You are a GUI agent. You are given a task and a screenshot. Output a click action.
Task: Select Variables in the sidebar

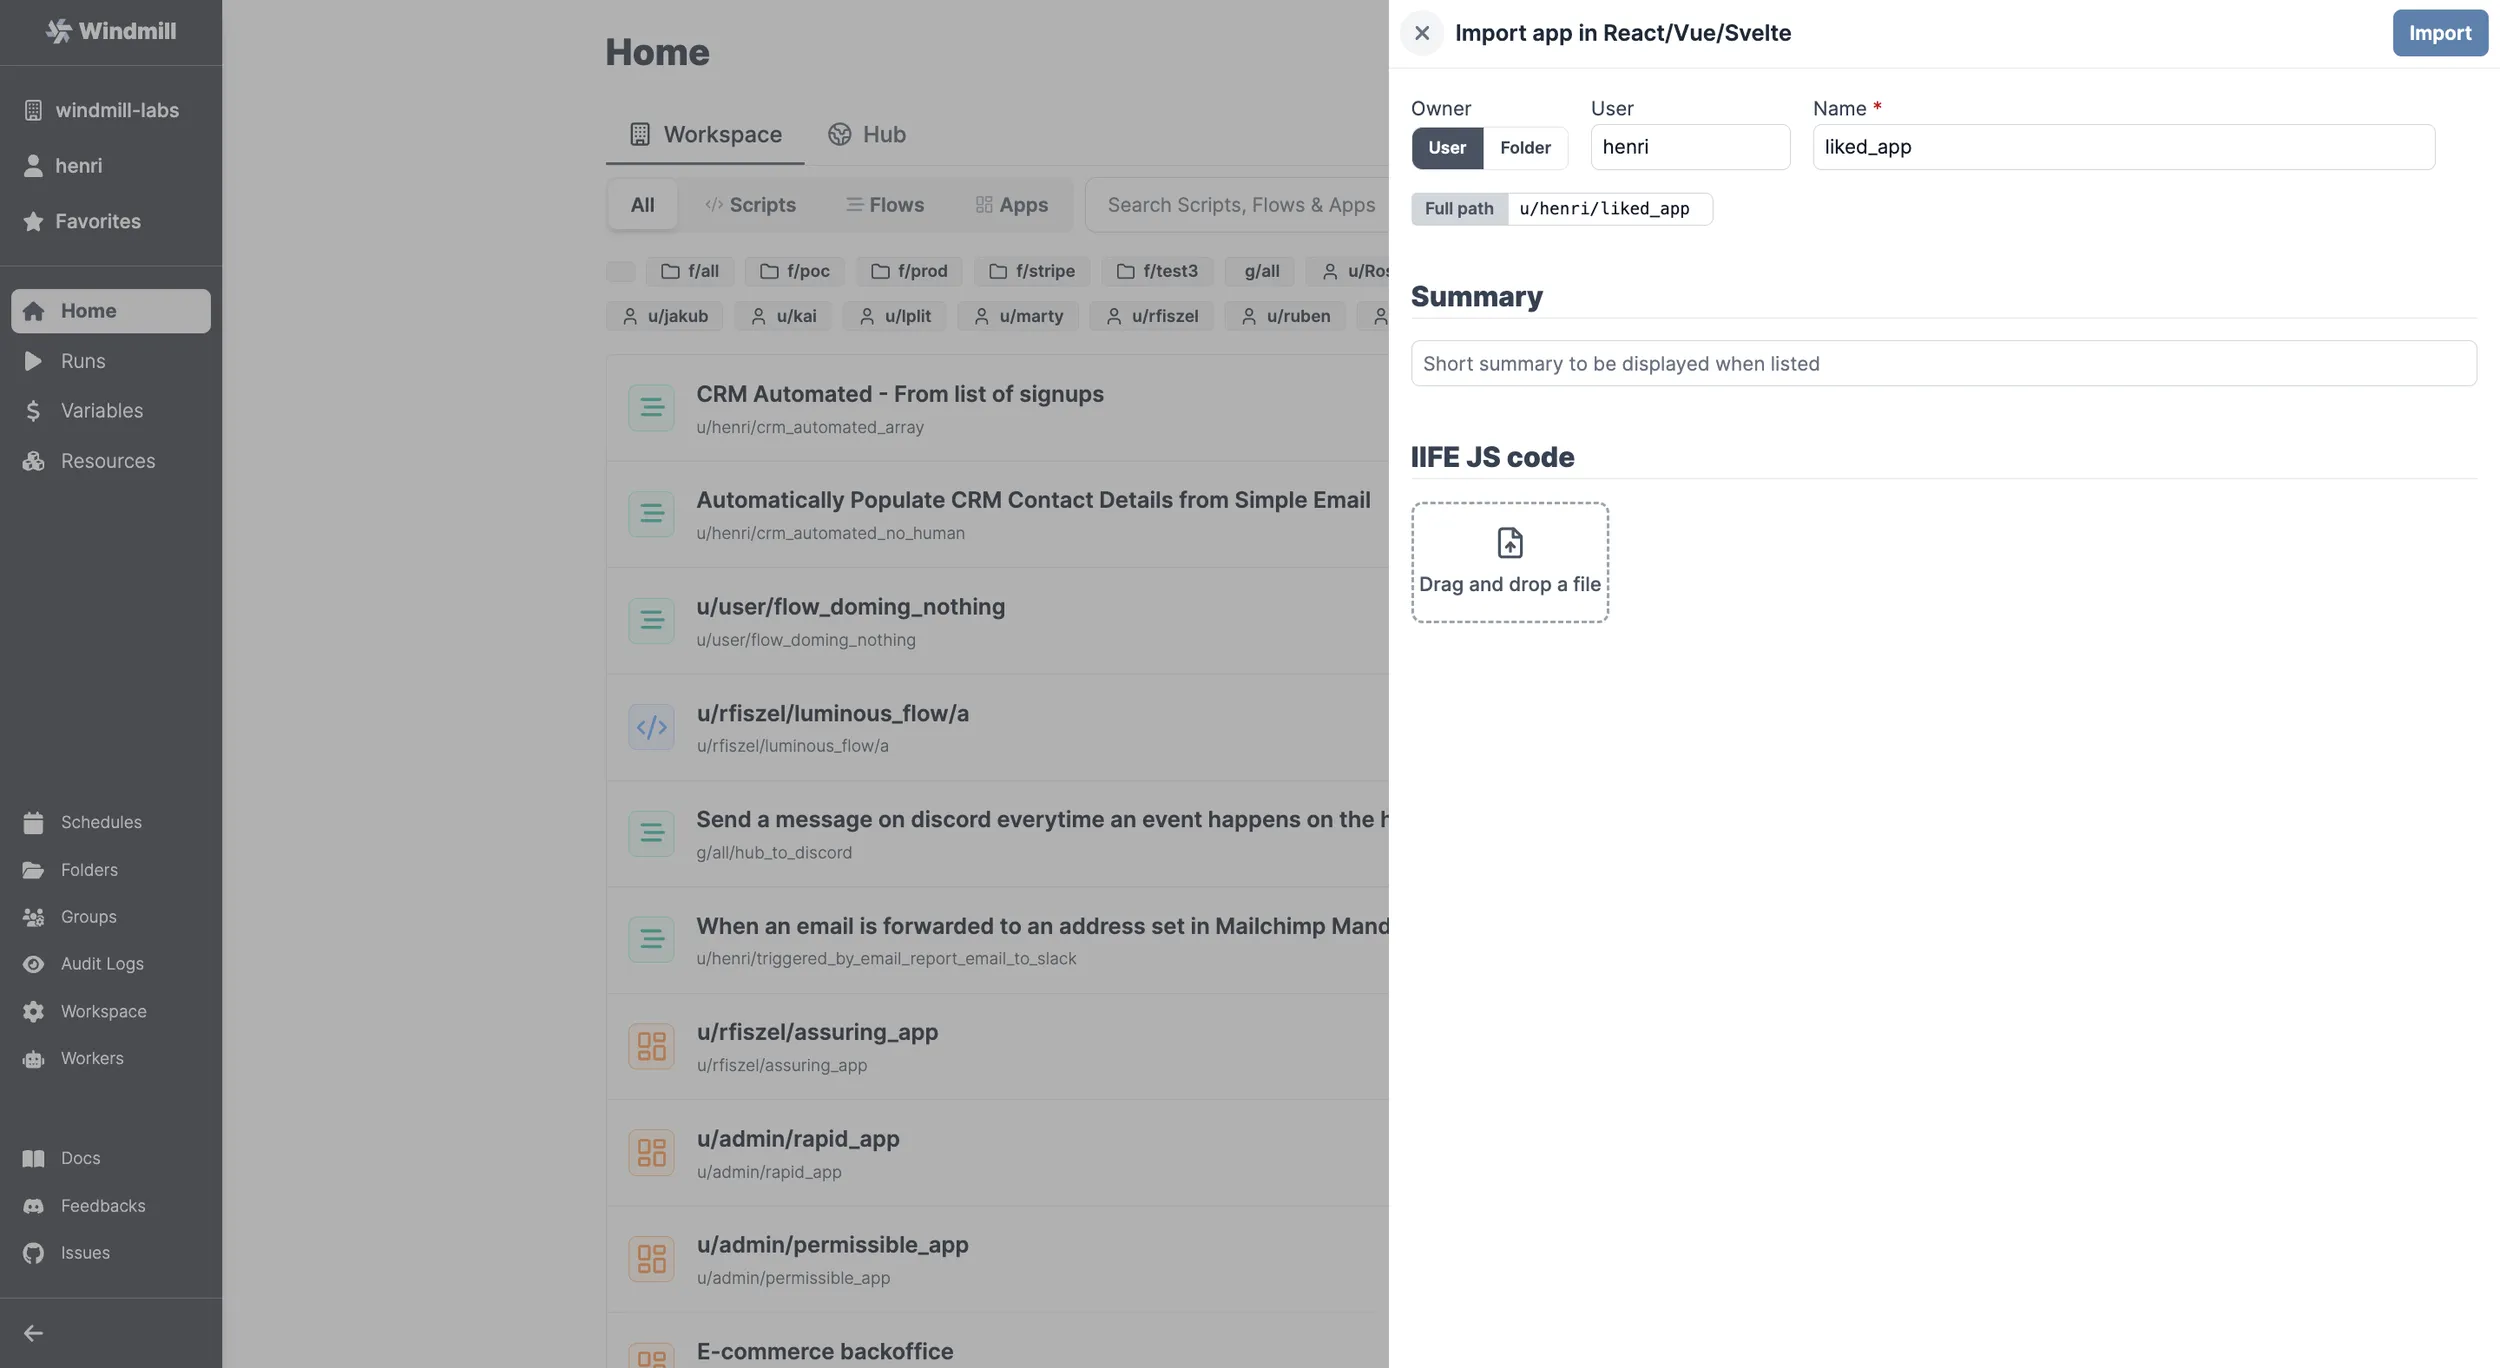pyautogui.click(x=101, y=410)
